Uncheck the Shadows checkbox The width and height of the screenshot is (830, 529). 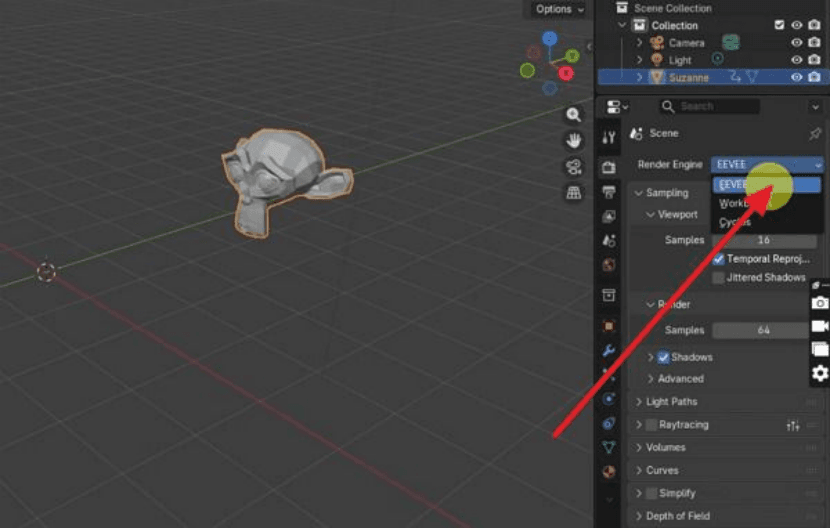tap(663, 357)
